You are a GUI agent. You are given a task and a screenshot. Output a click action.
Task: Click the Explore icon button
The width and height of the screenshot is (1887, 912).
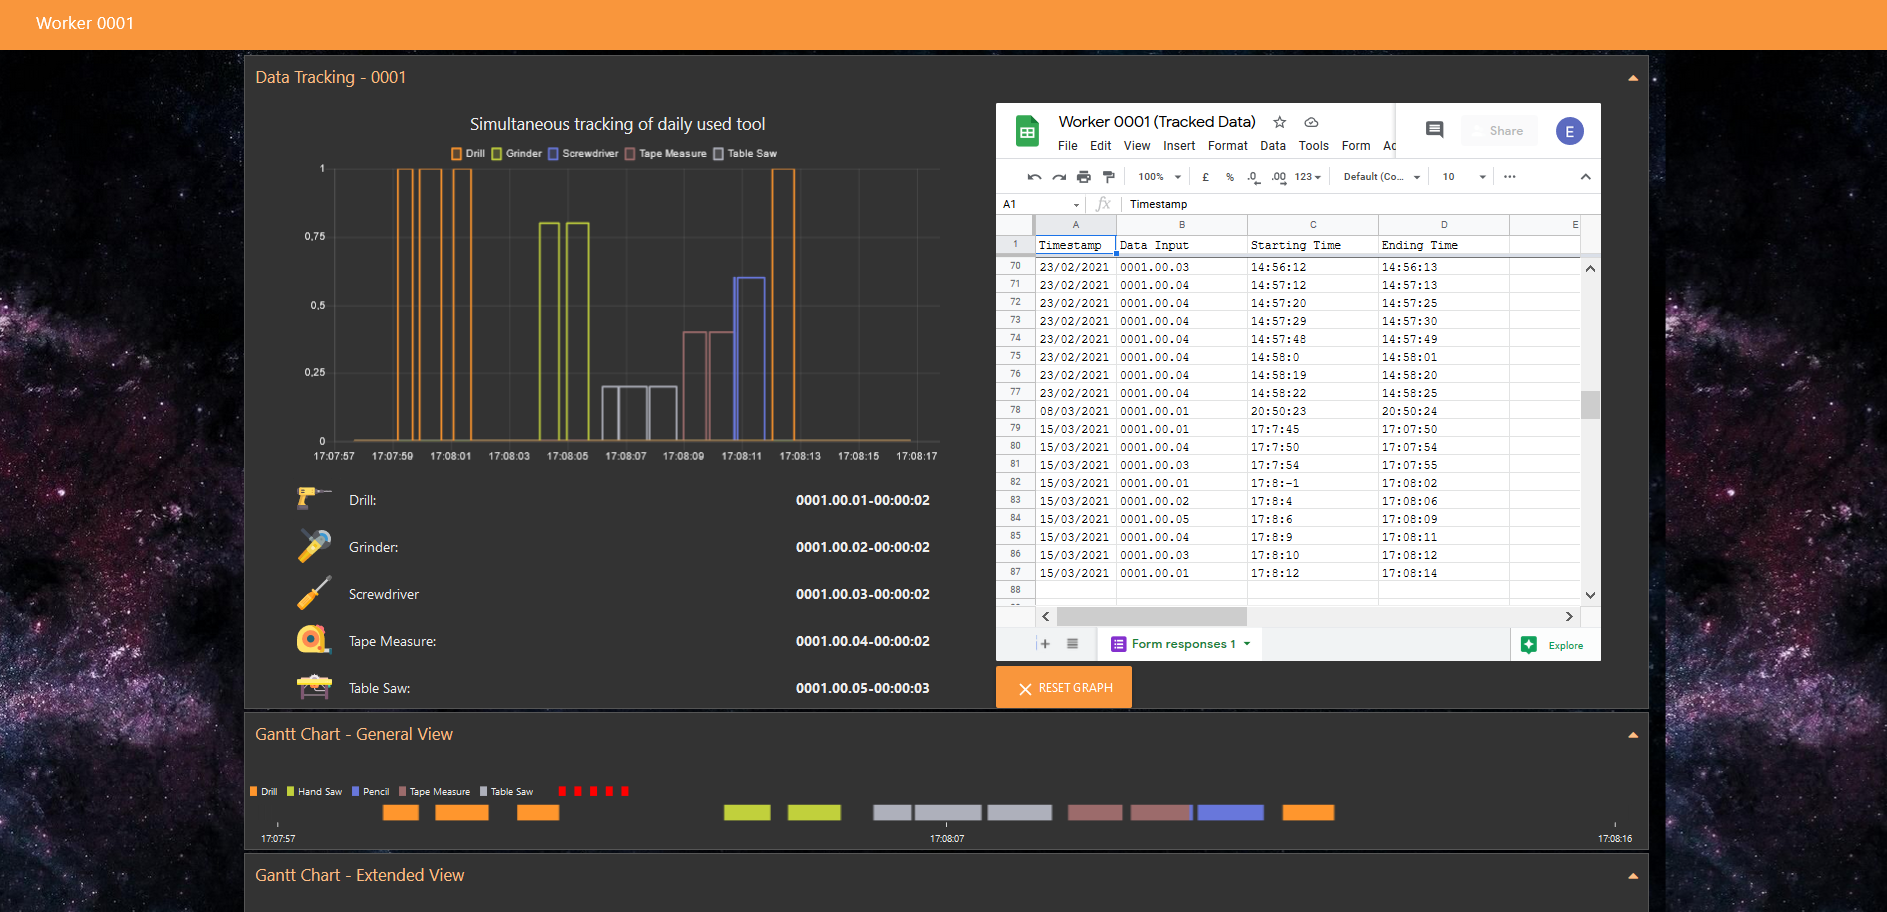(1529, 645)
